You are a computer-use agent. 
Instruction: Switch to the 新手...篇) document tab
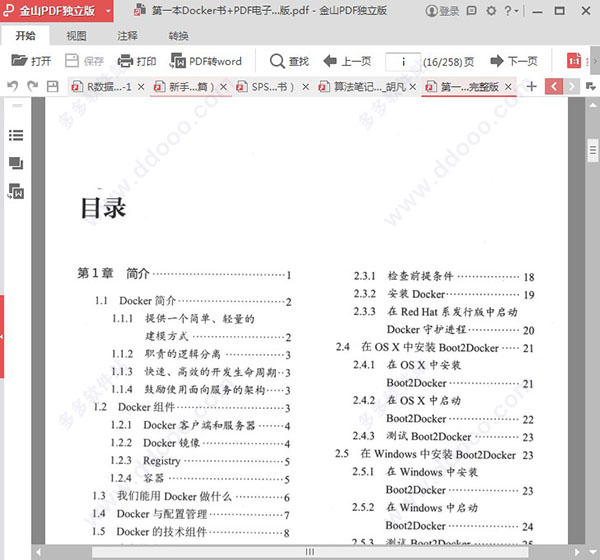click(185, 87)
